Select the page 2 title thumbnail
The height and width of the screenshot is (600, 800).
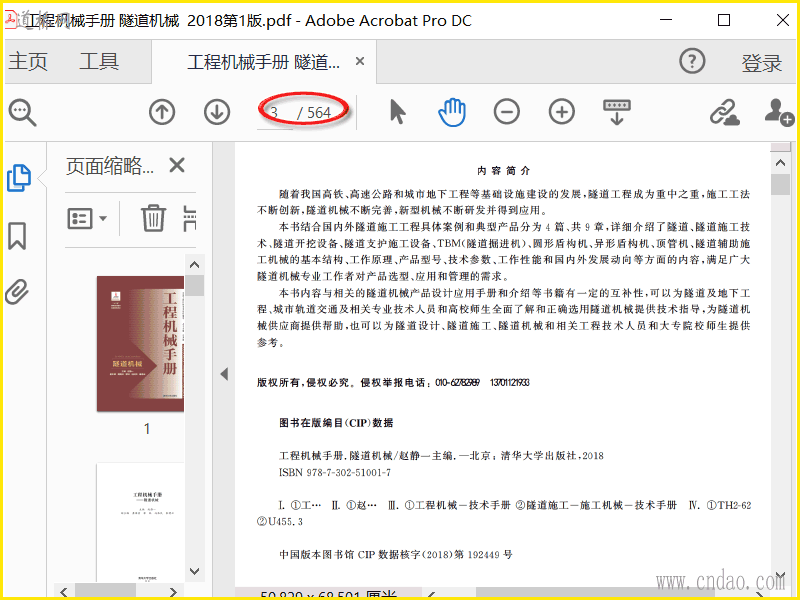(x=140, y=522)
